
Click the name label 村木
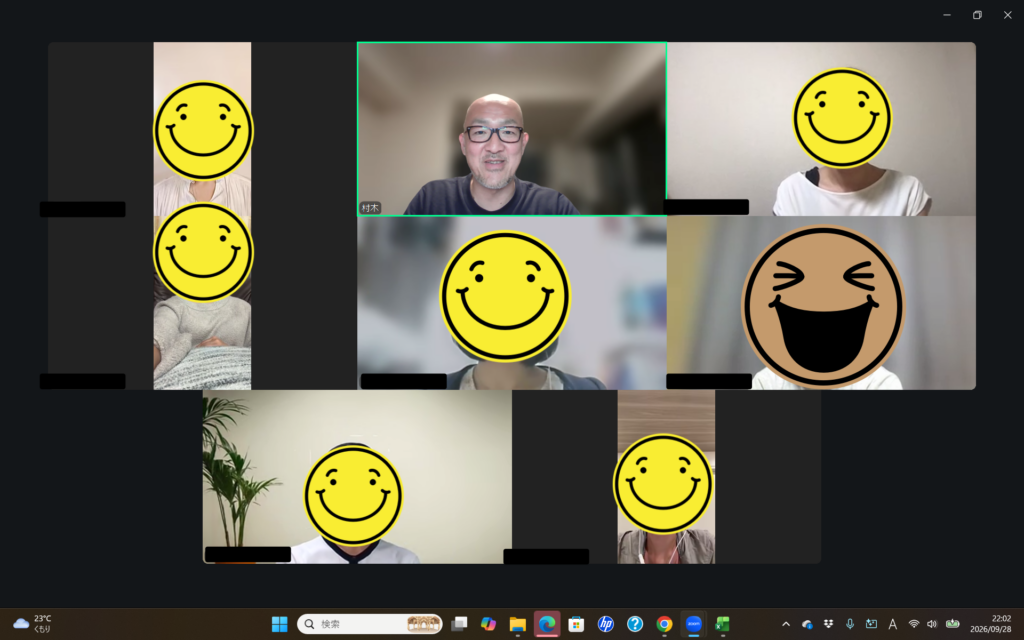(x=370, y=208)
